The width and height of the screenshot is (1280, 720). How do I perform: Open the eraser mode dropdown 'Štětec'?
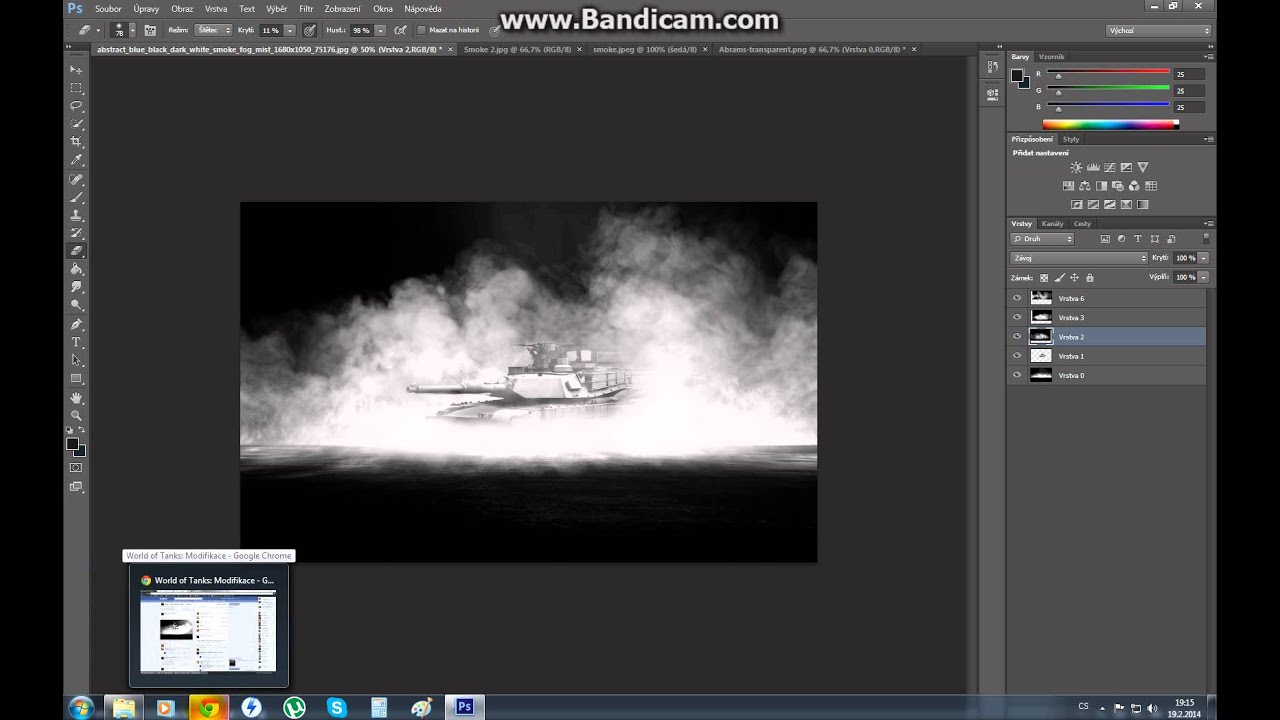pos(213,30)
